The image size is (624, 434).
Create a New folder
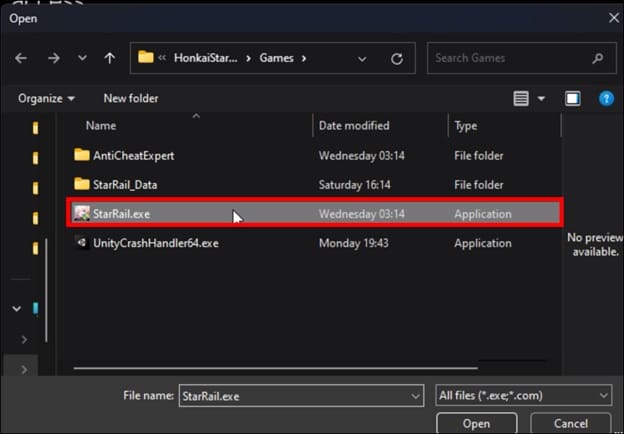pyautogui.click(x=131, y=98)
